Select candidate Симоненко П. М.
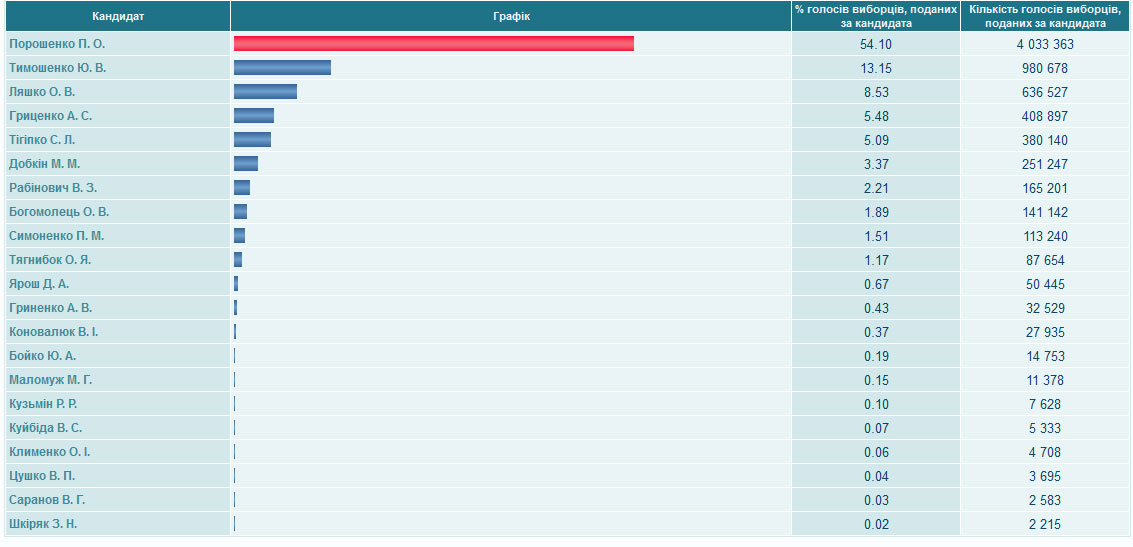Image resolution: width=1133 pixels, height=547 pixels. tap(57, 236)
